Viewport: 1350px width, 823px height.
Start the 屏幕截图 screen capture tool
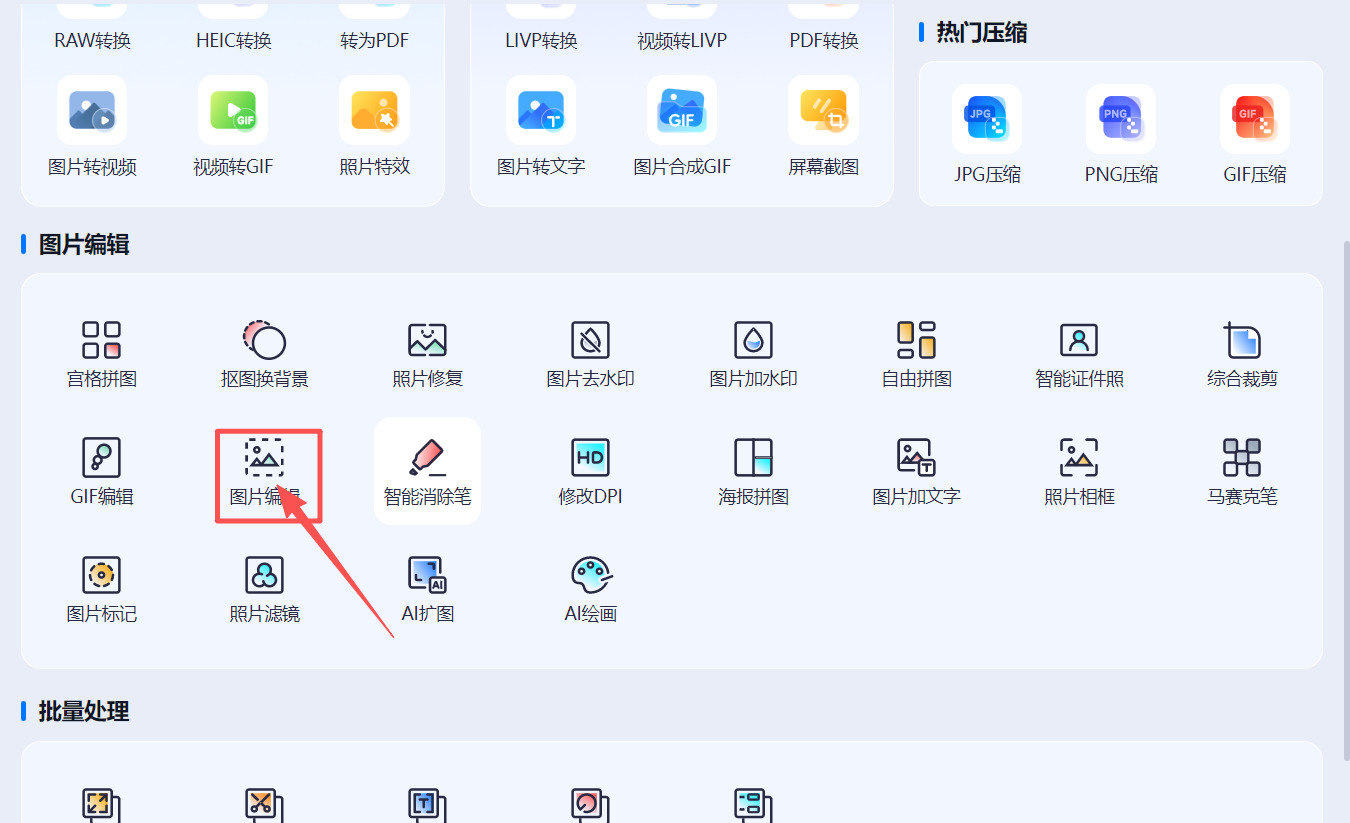pos(823,127)
